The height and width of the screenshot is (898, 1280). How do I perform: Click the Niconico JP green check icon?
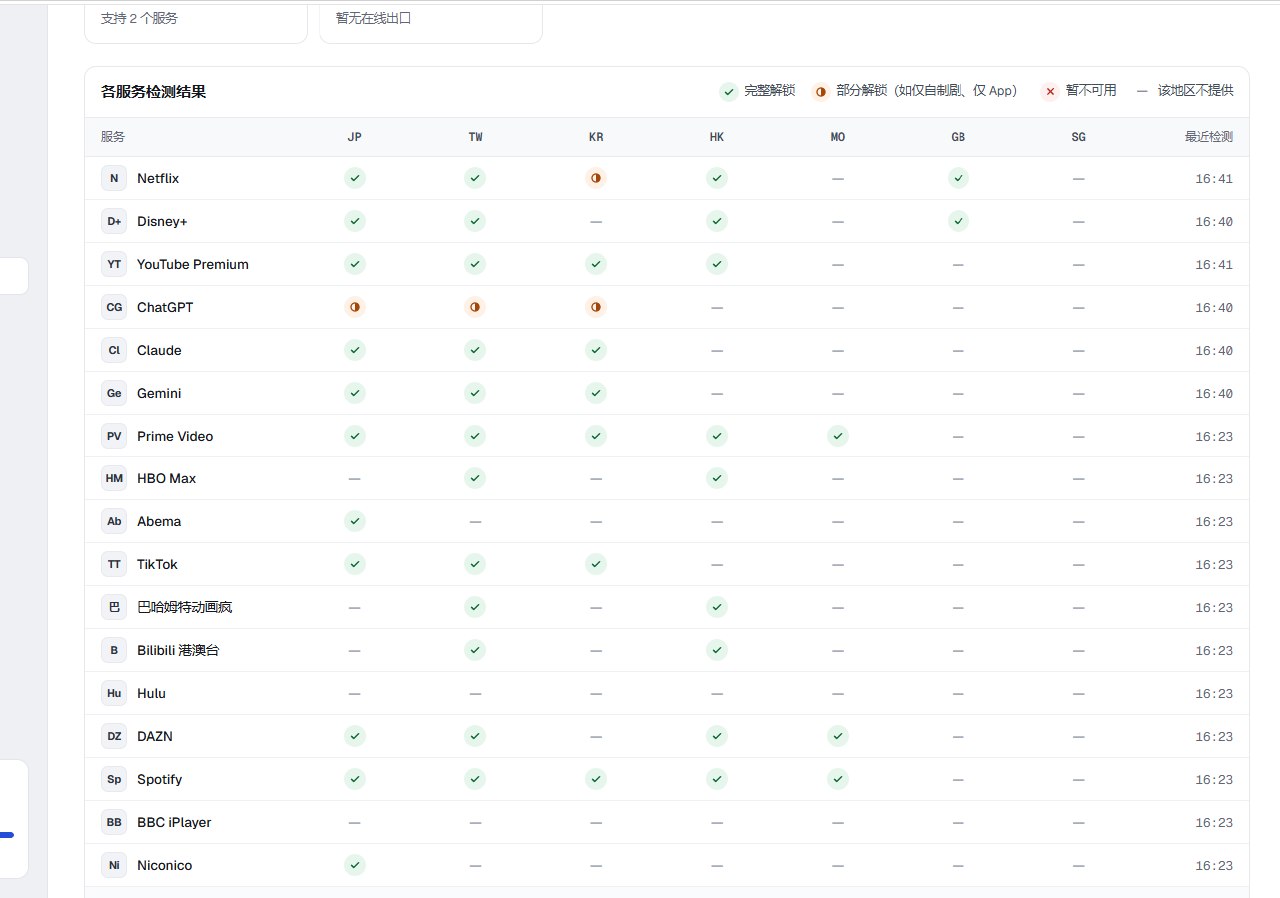pyautogui.click(x=355, y=865)
